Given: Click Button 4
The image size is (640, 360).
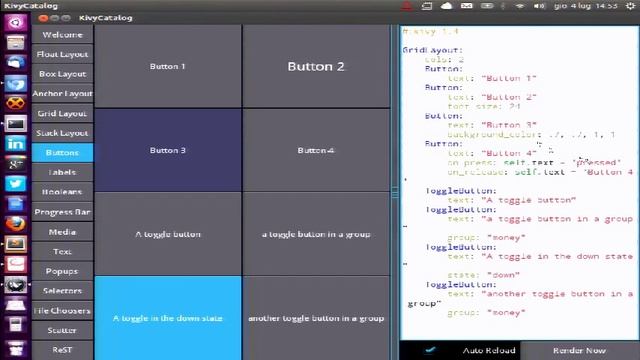Looking at the screenshot, I should [x=316, y=150].
